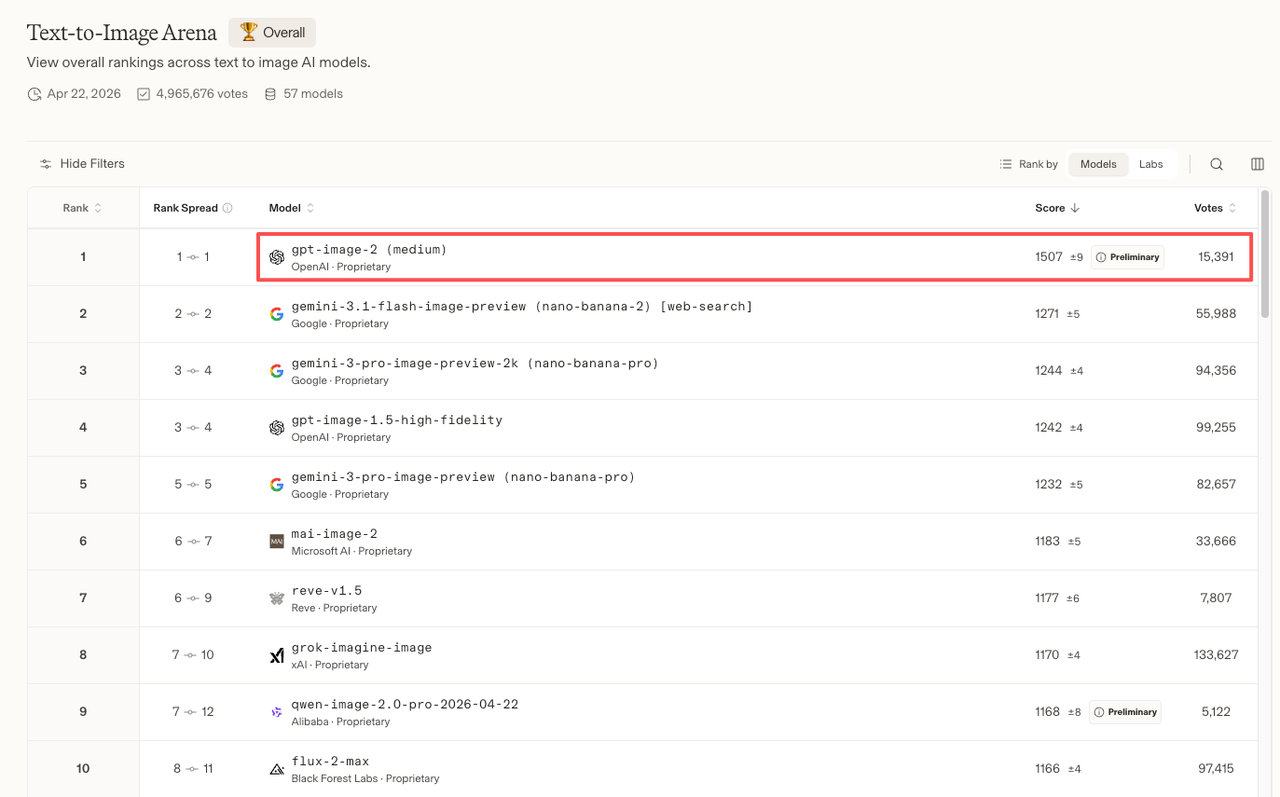Open the Overall category badge
Screen dimensions: 1280x797
click(272, 32)
